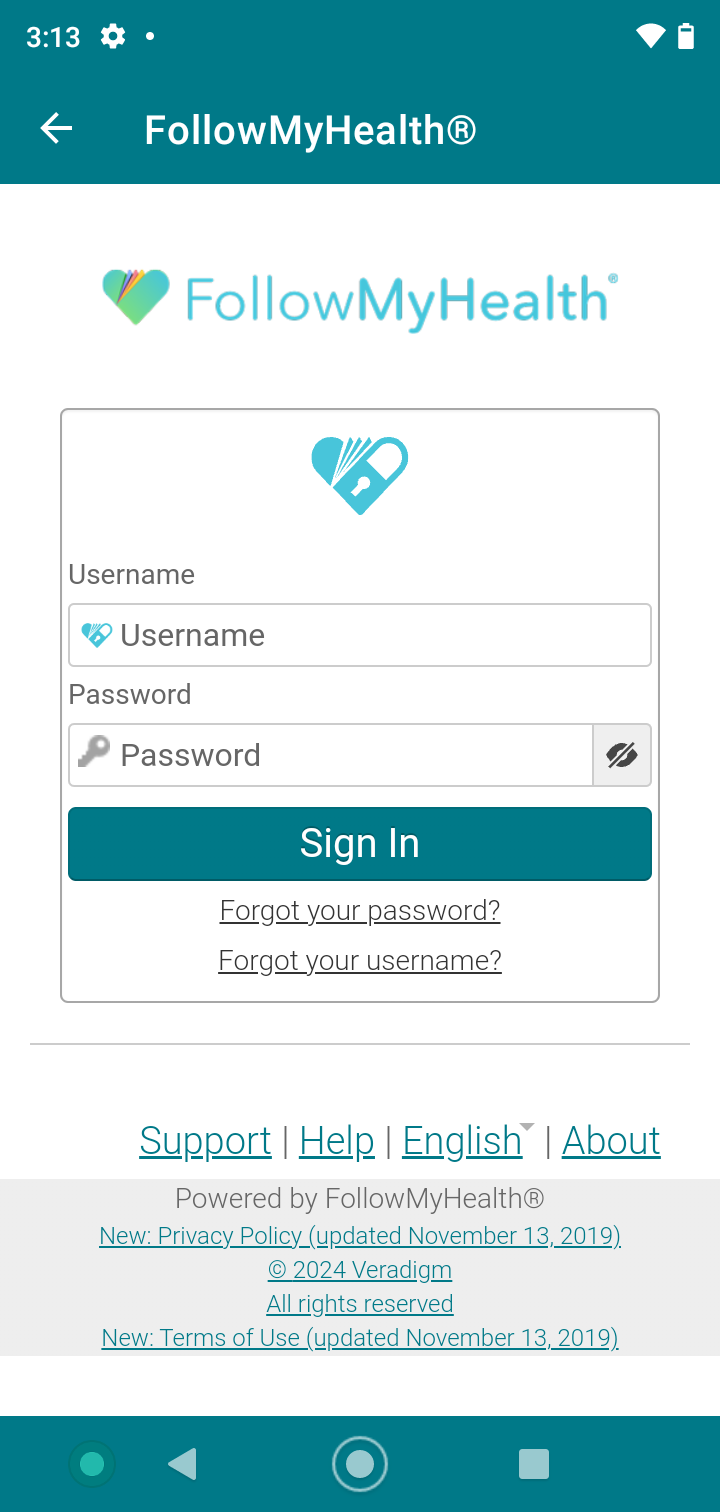Tap the settings gear in the status bar
720x1512 pixels.
pyautogui.click(x=113, y=37)
